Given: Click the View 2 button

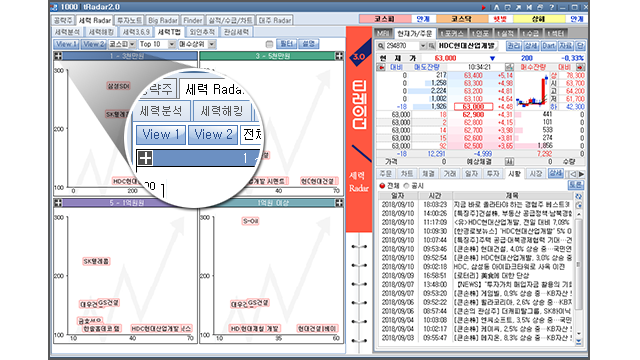Looking at the screenshot, I should 93,44.
